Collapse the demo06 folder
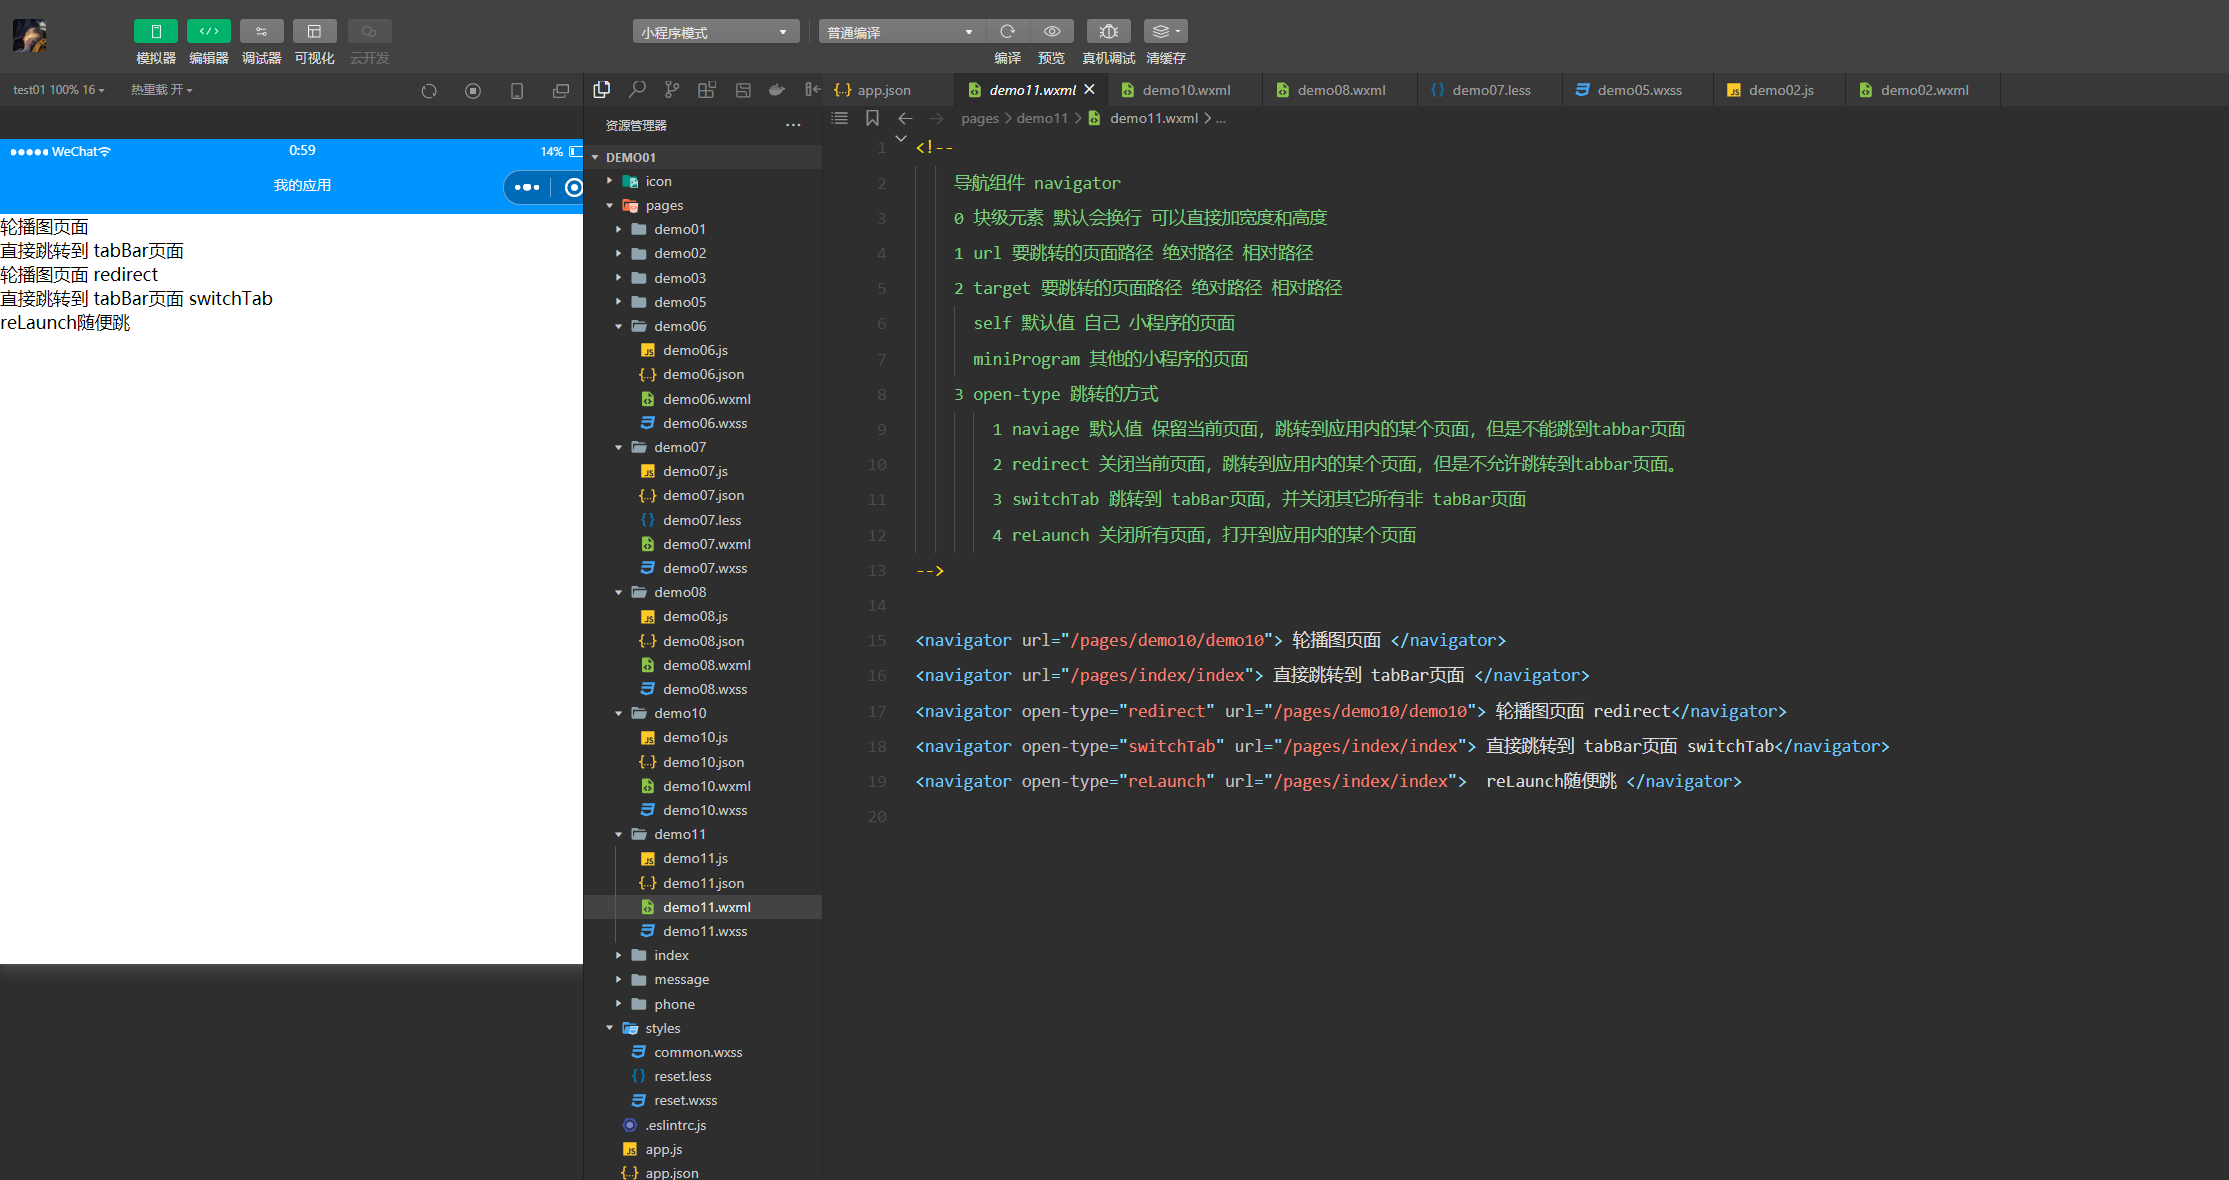The image size is (2229, 1180). click(x=619, y=326)
